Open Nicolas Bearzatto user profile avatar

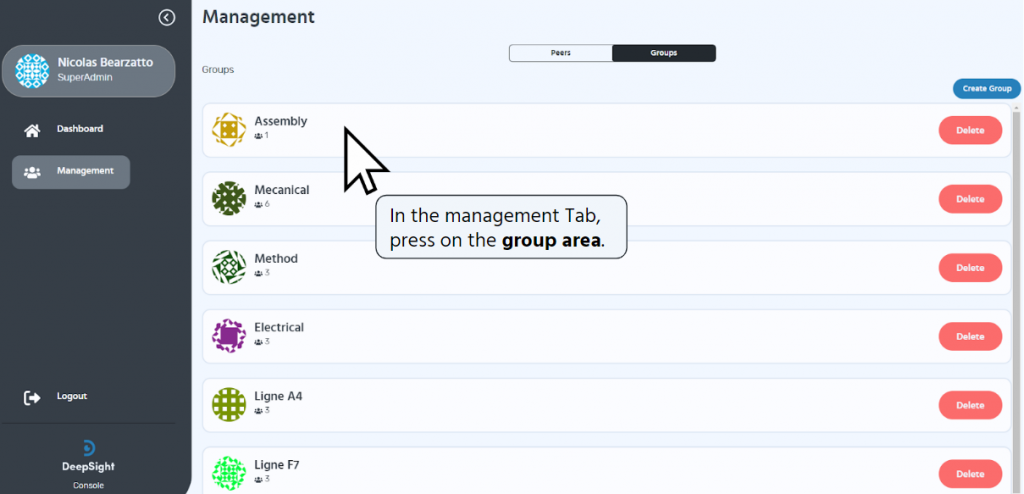tap(32, 71)
